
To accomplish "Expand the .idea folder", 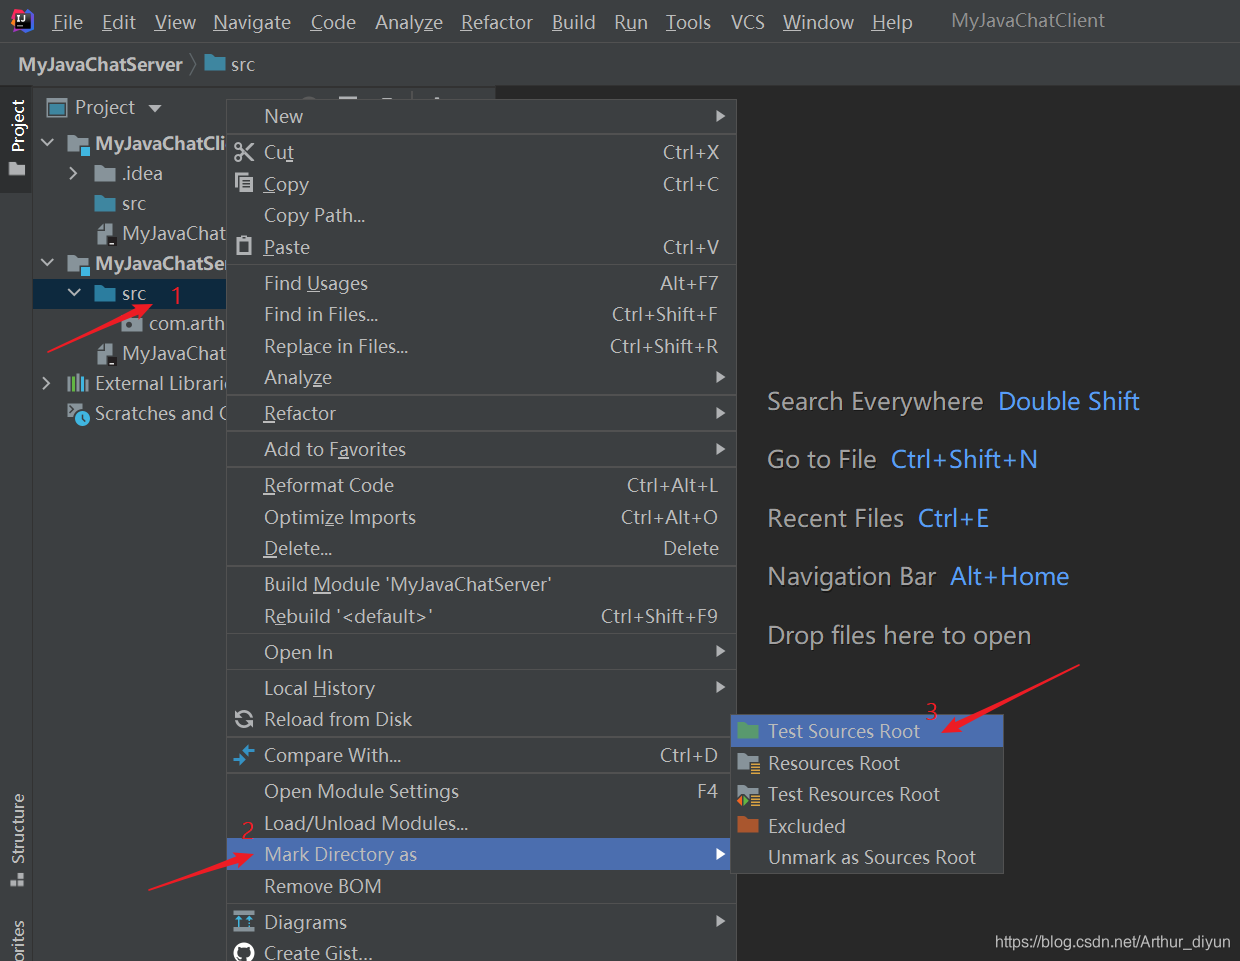I will 73,173.
